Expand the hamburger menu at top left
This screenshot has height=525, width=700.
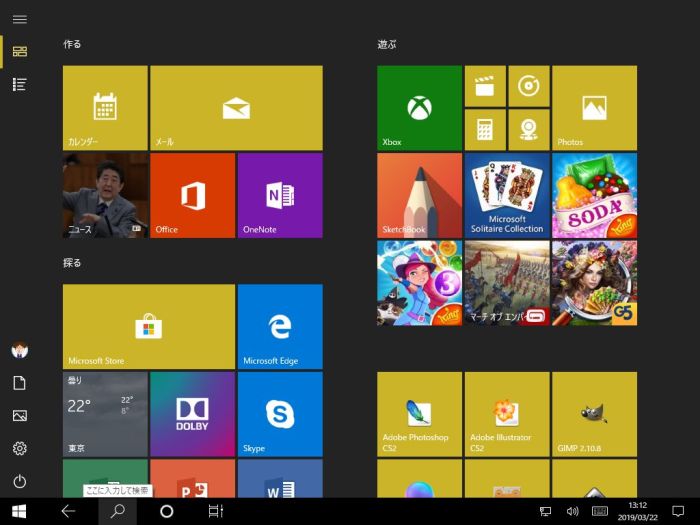[19, 19]
